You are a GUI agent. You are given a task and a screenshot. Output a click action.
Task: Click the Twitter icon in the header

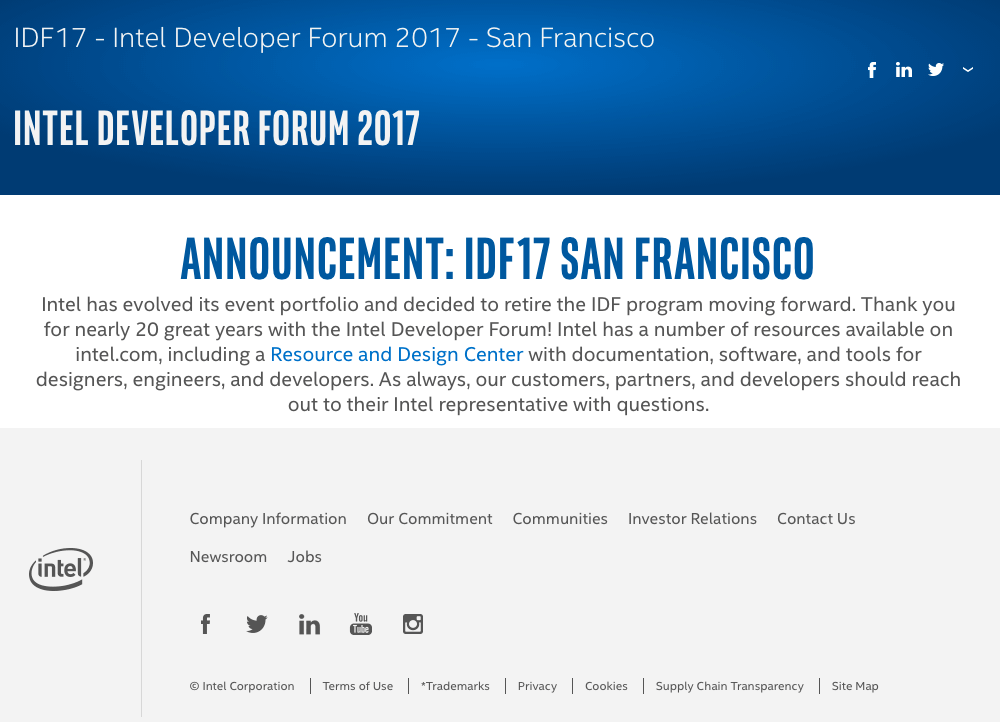[935, 69]
